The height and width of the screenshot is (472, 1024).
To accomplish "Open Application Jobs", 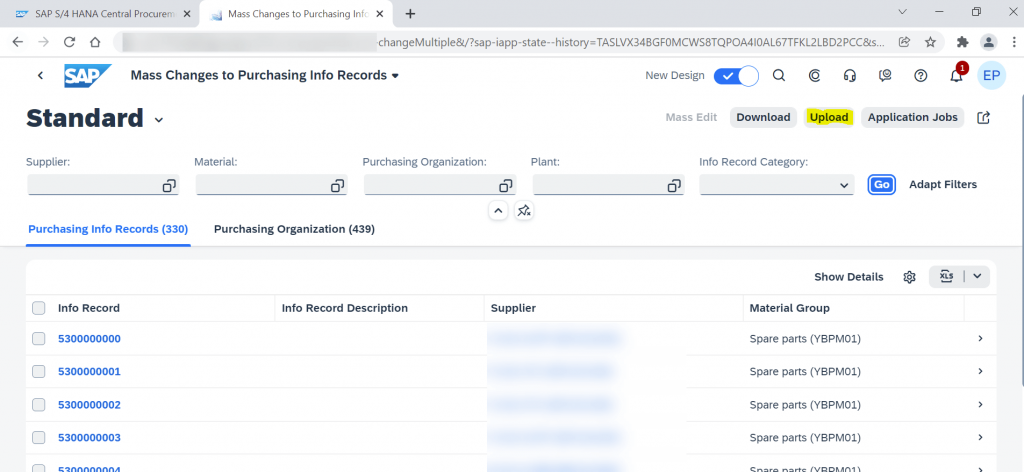I will point(912,118).
